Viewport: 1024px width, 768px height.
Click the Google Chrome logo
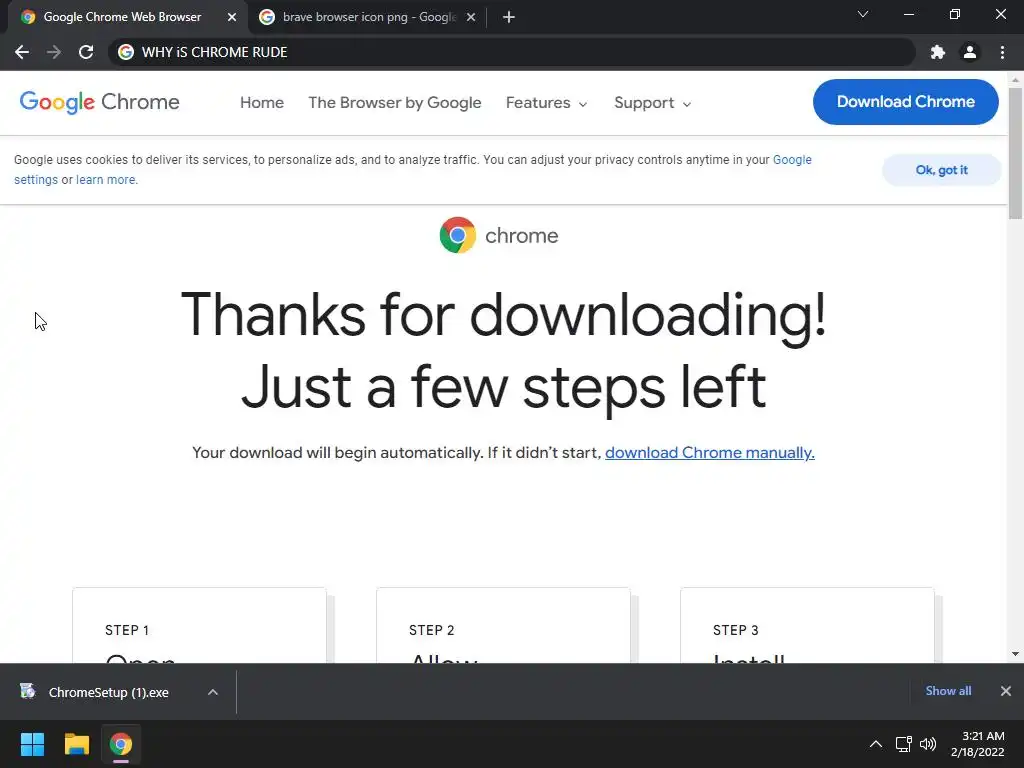[x=99, y=102]
